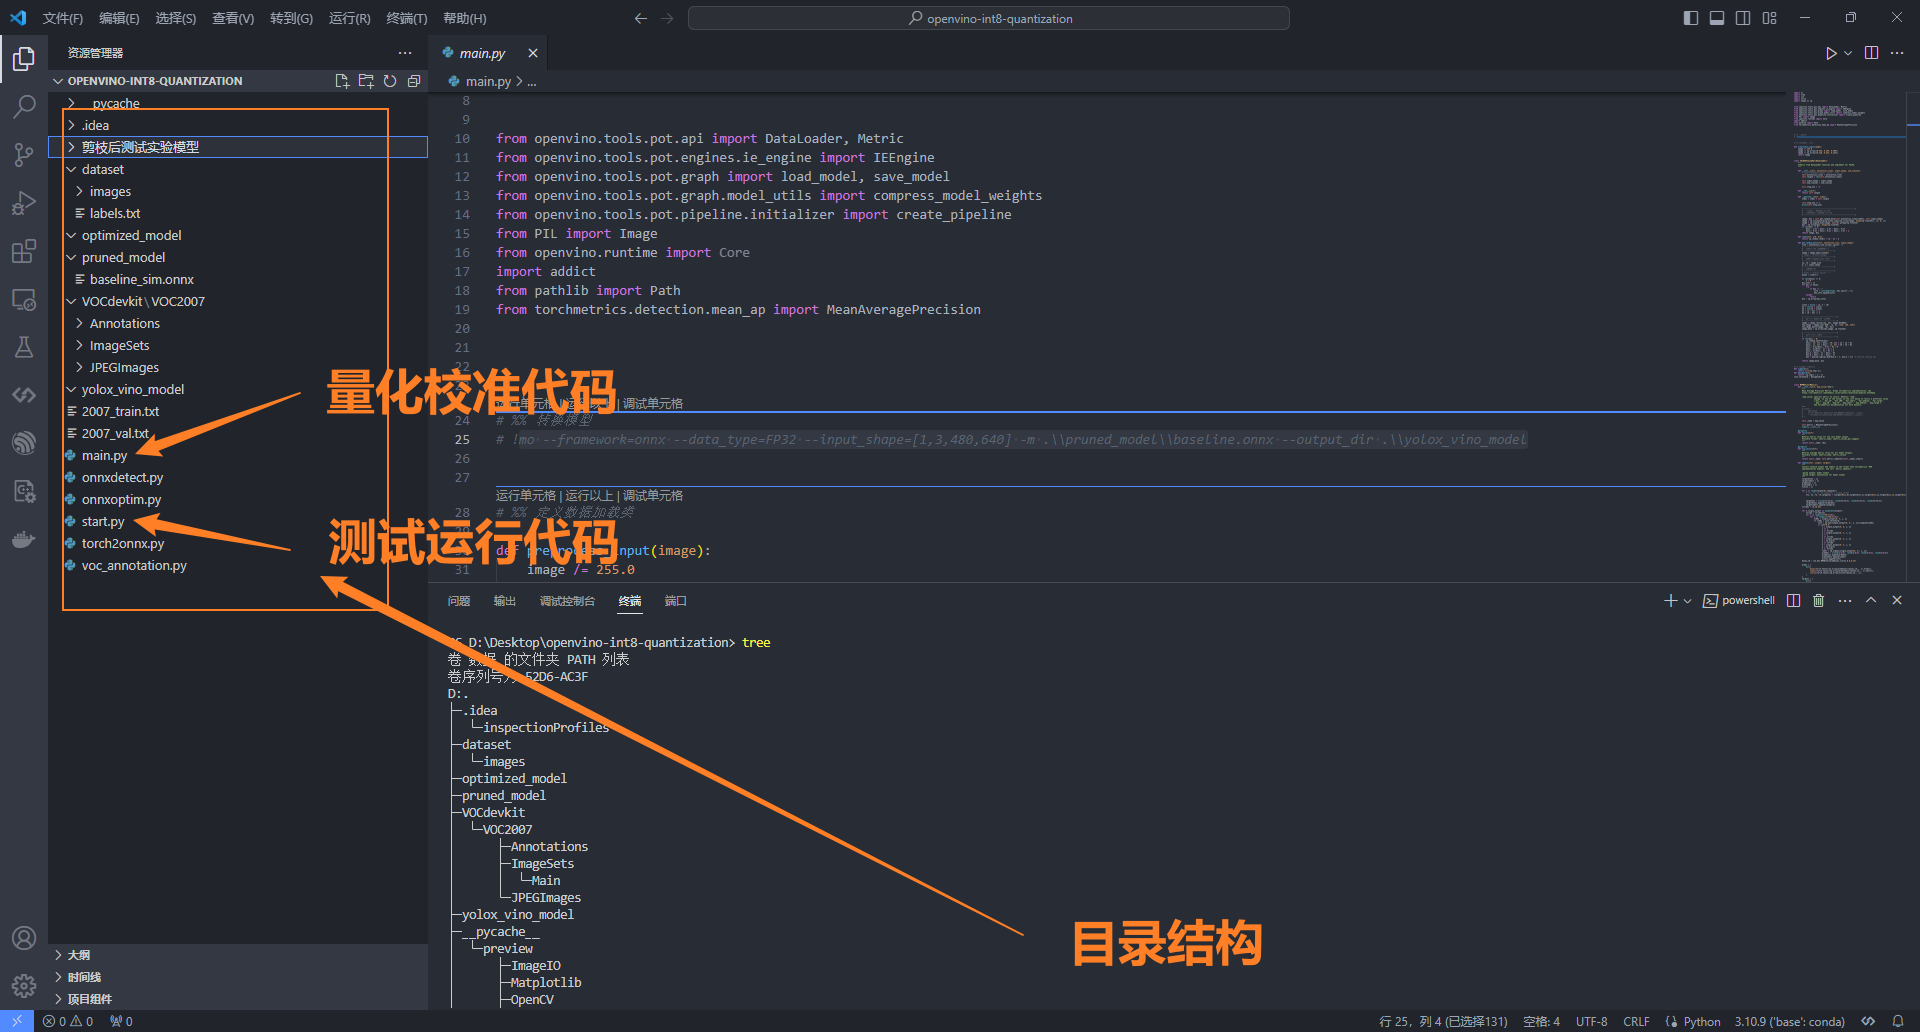Open the Source Control view
Image resolution: width=1920 pixels, height=1032 pixels.
[x=24, y=154]
